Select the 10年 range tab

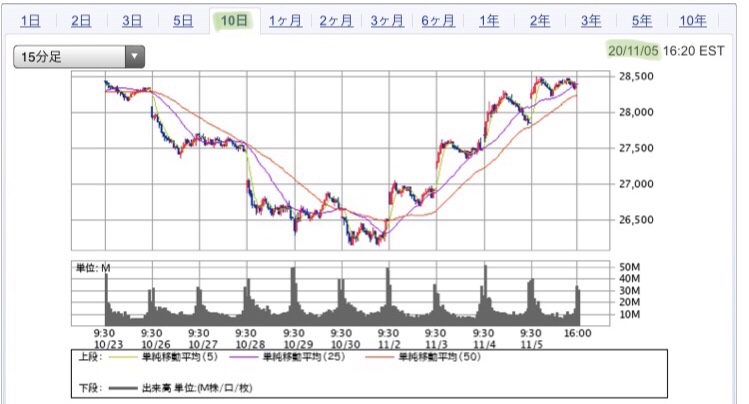693,21
